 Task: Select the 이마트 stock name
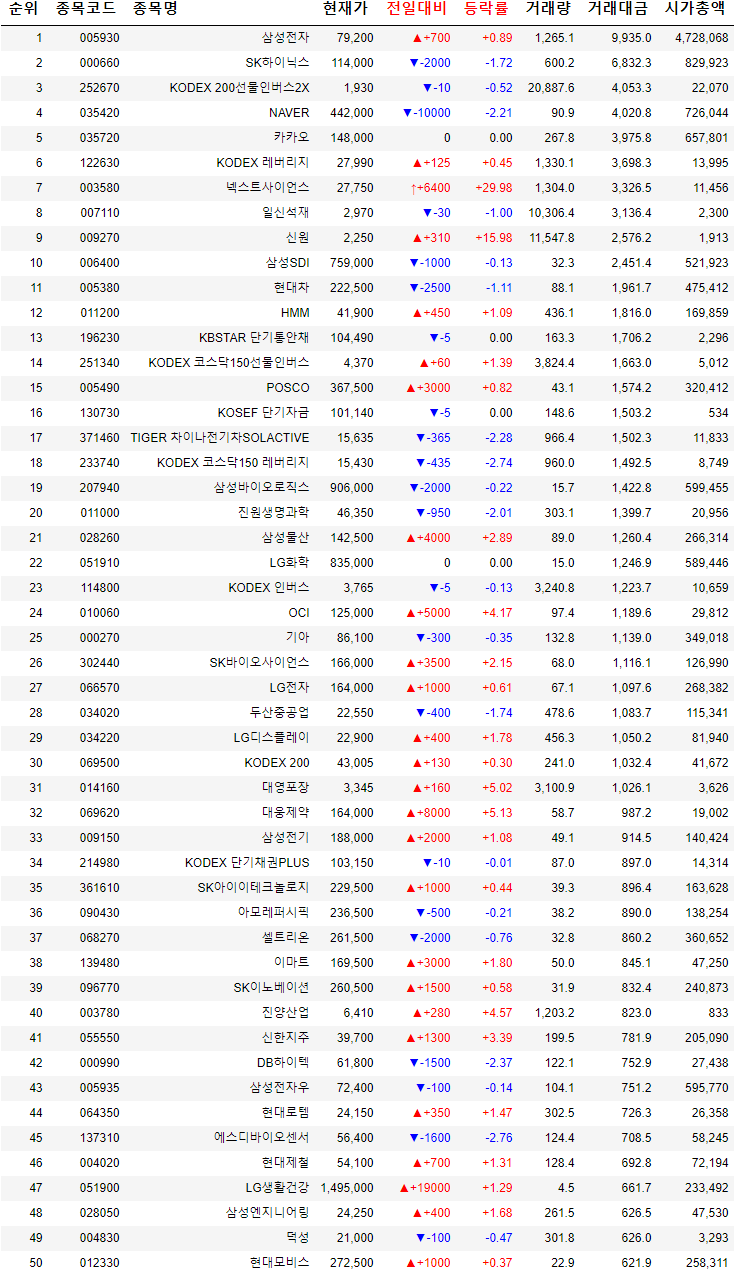pos(292,963)
